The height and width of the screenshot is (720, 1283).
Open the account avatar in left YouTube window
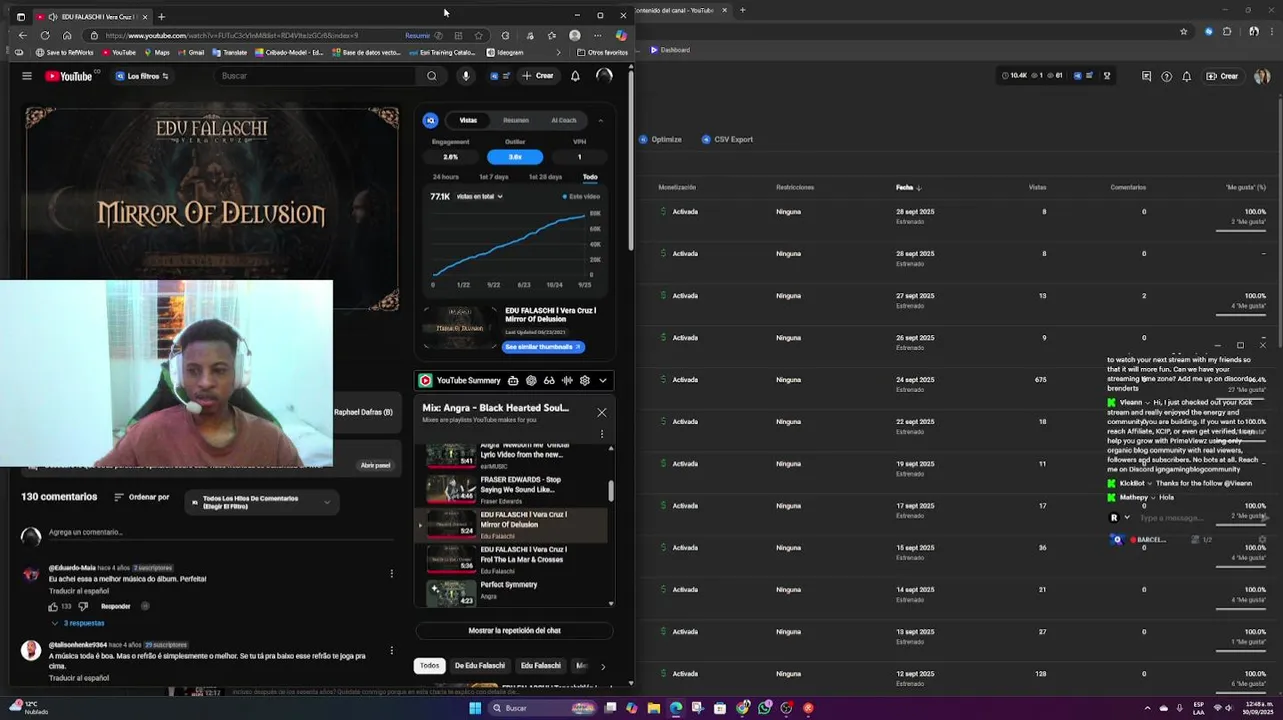[x=604, y=76]
